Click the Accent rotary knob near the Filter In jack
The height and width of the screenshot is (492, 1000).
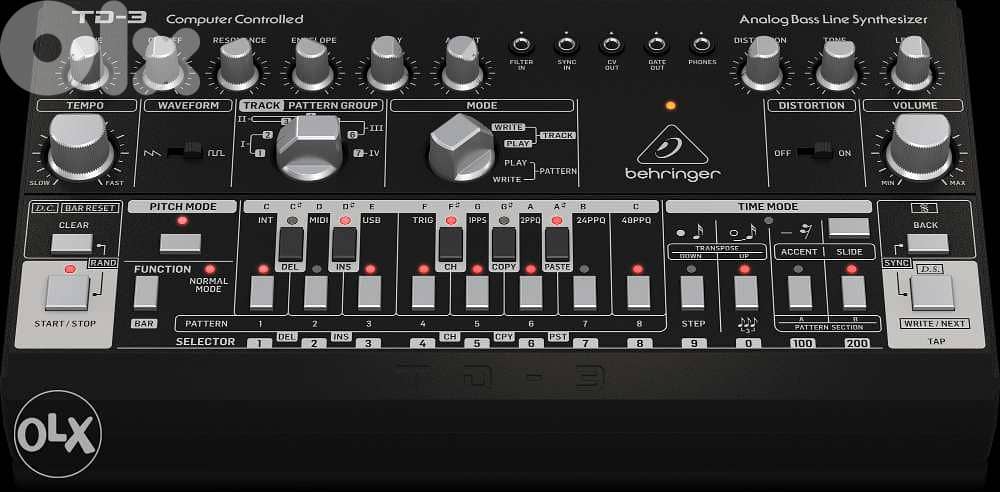[x=462, y=65]
